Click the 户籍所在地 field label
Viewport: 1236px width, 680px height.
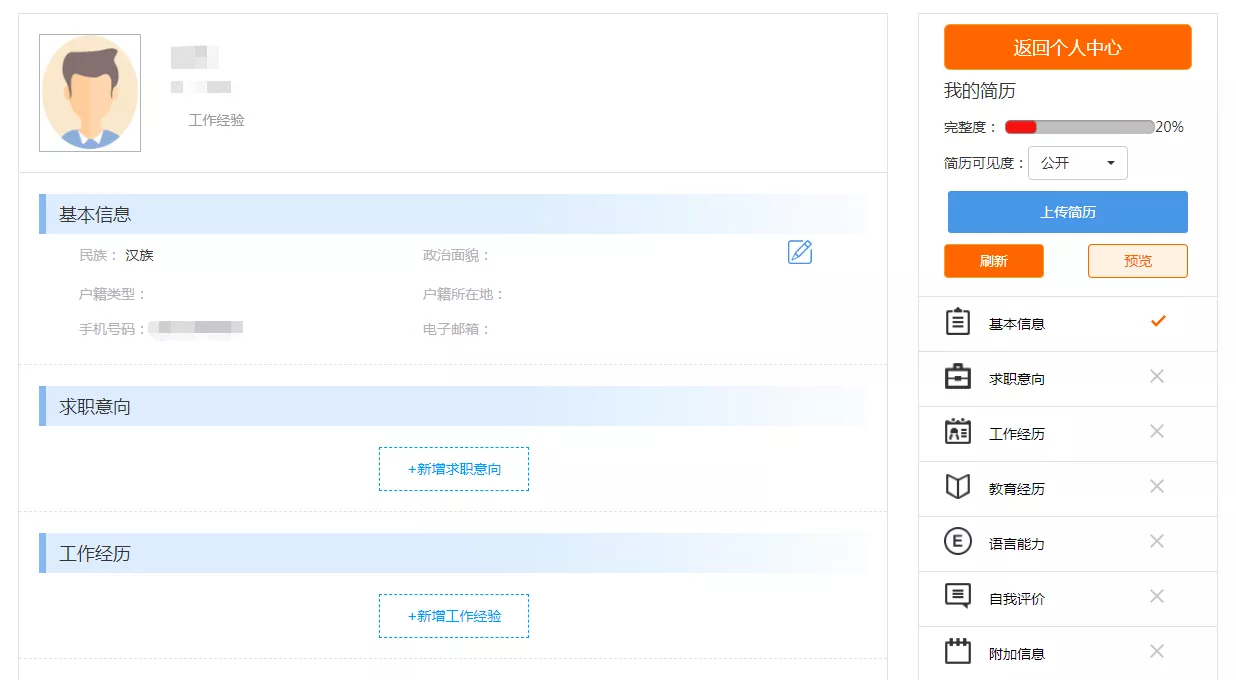click(x=464, y=294)
